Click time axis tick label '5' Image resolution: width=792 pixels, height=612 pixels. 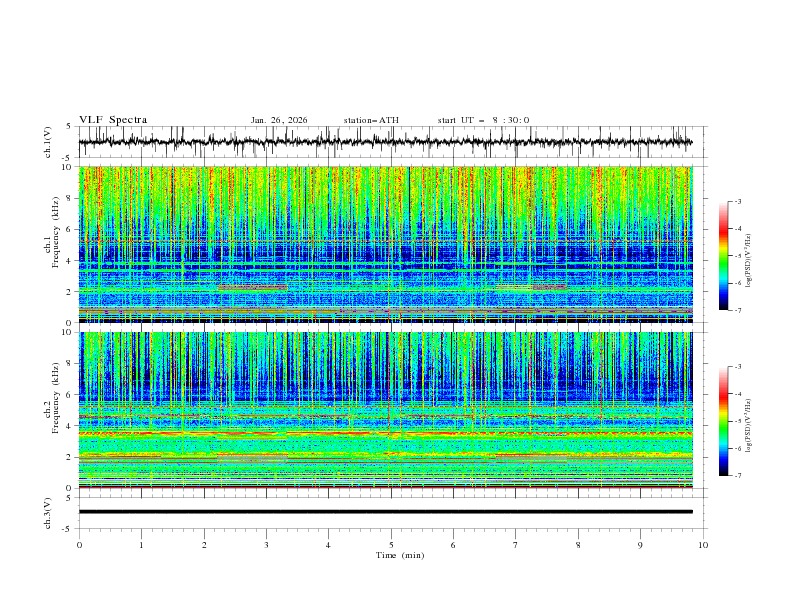(x=391, y=545)
